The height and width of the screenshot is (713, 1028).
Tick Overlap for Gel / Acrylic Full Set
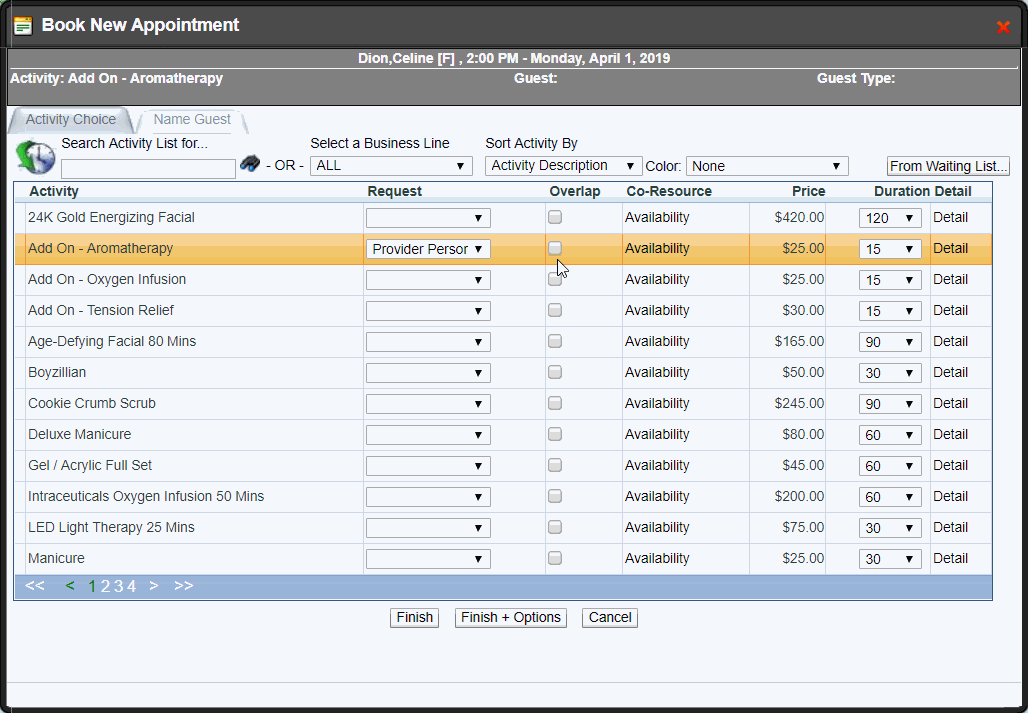(x=555, y=465)
